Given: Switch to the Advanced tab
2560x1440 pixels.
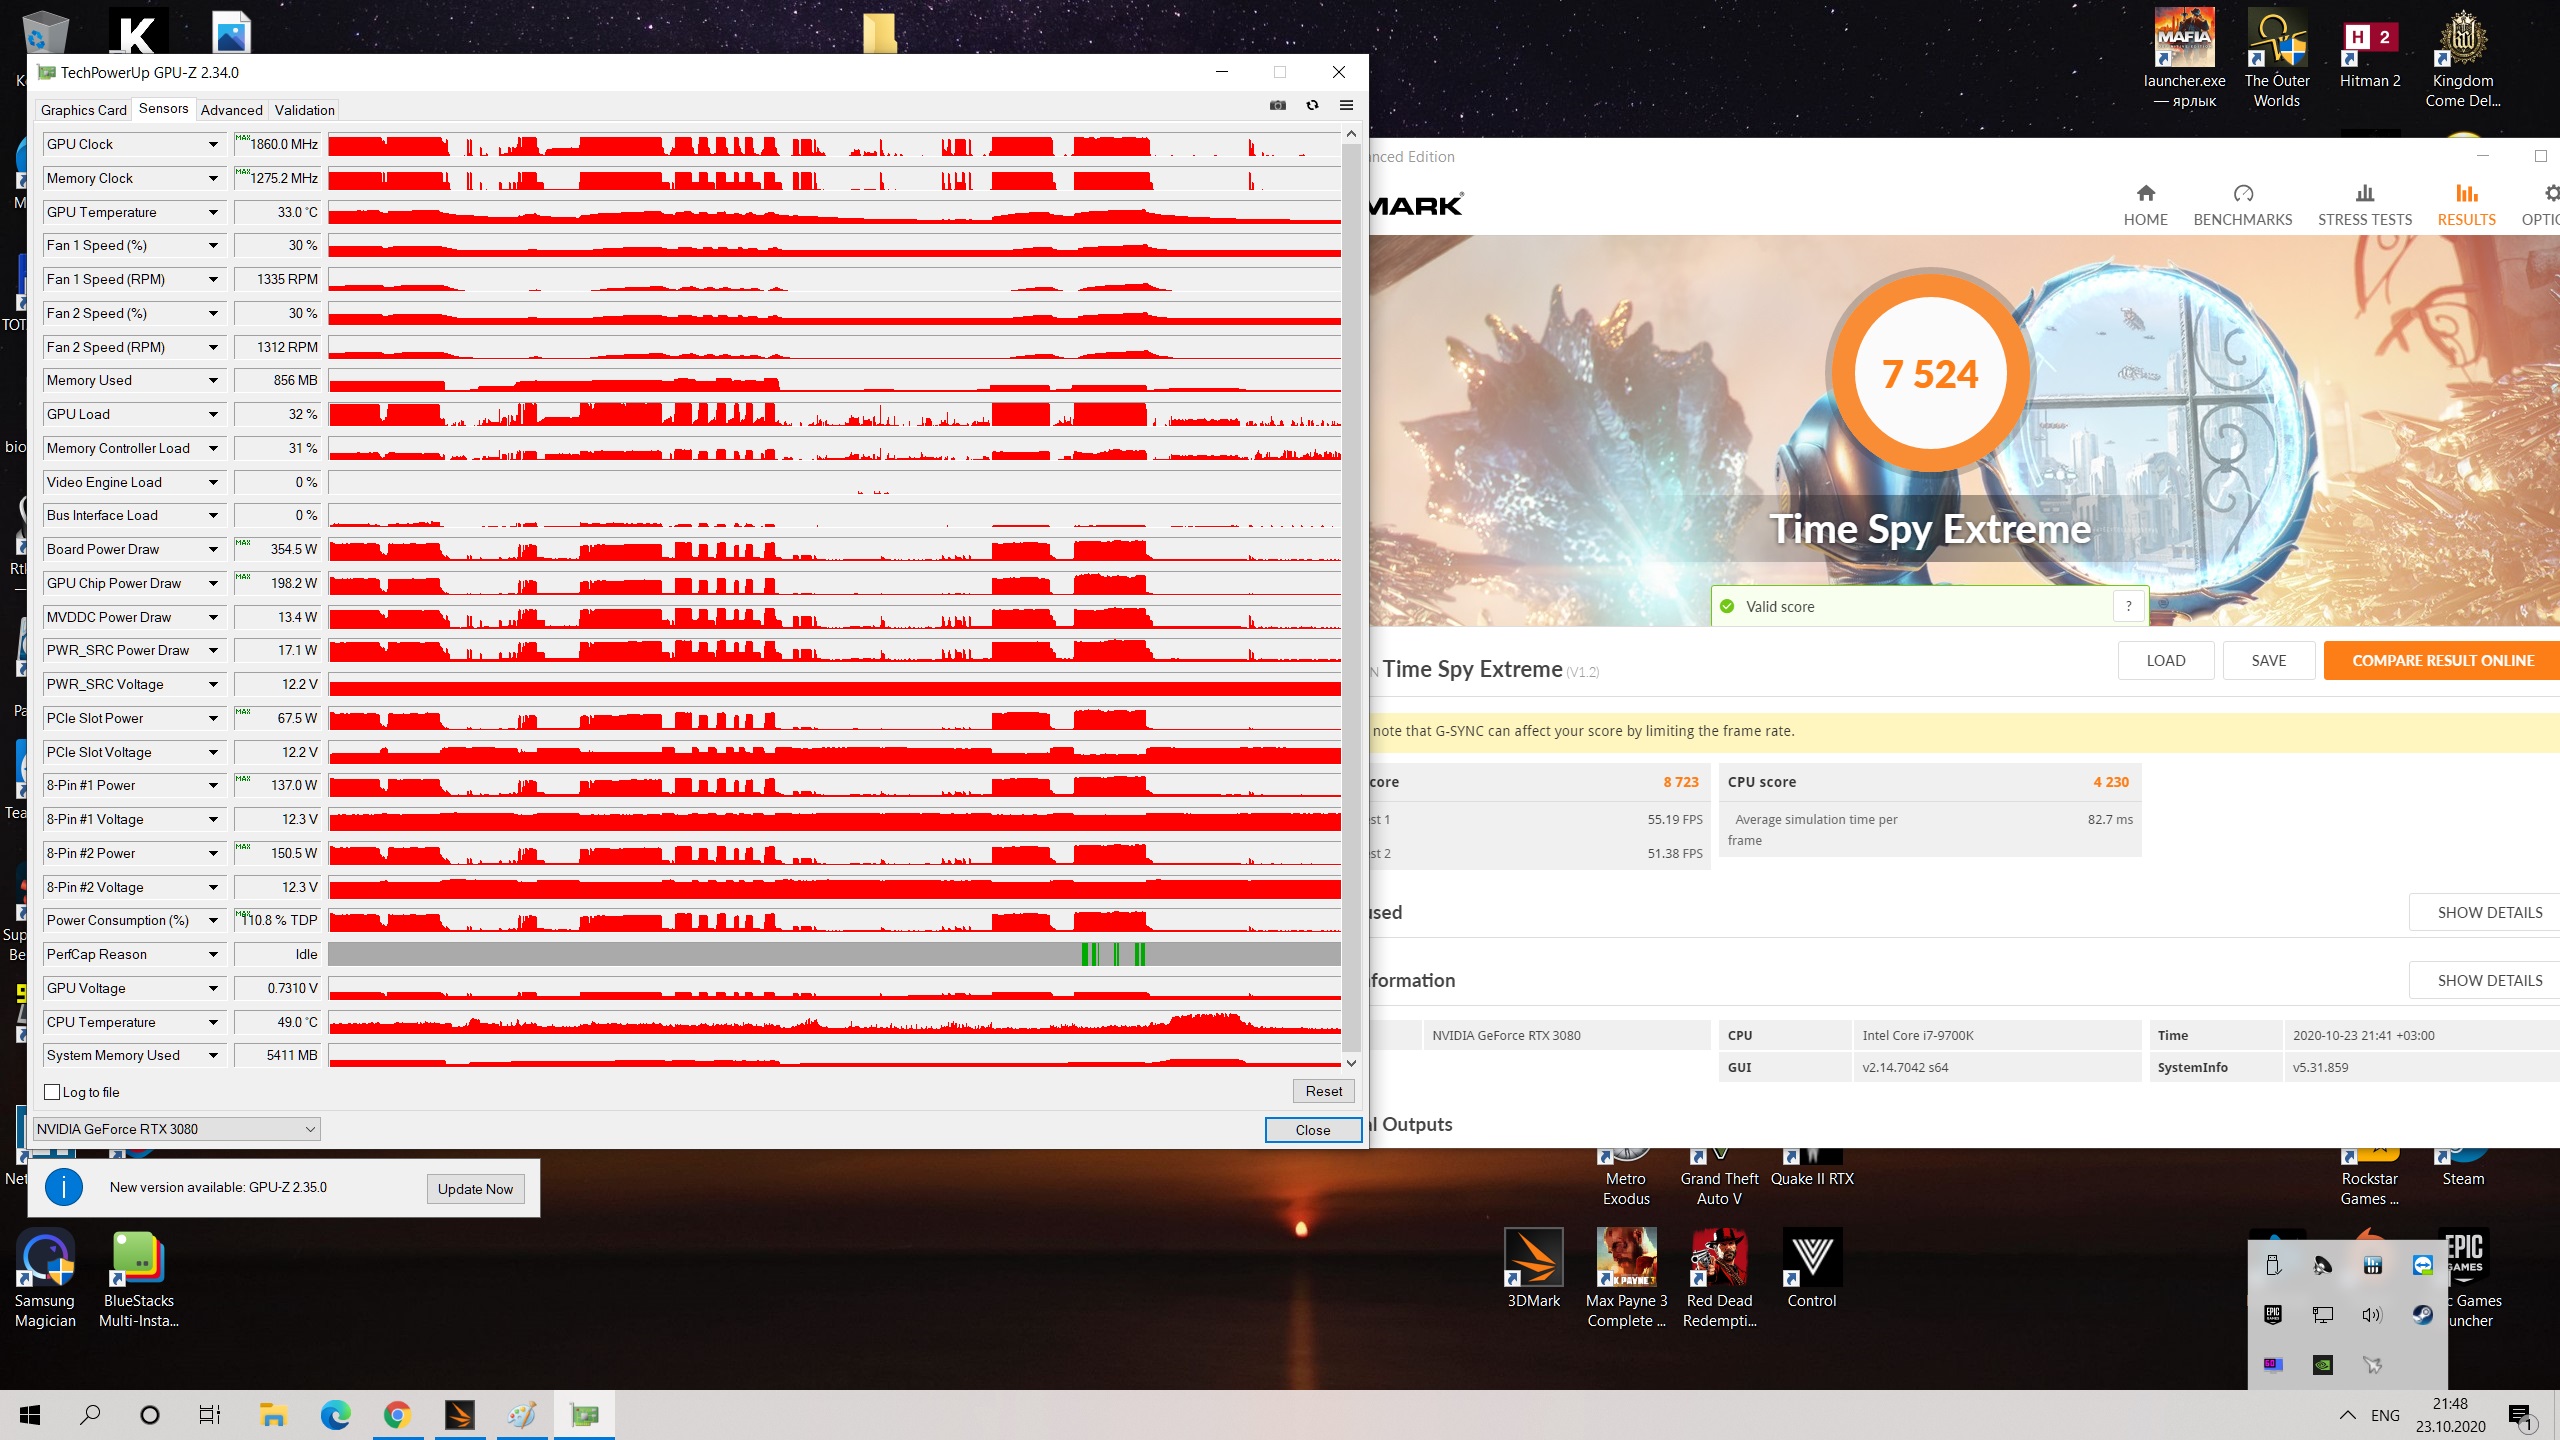Looking at the screenshot, I should [x=231, y=110].
